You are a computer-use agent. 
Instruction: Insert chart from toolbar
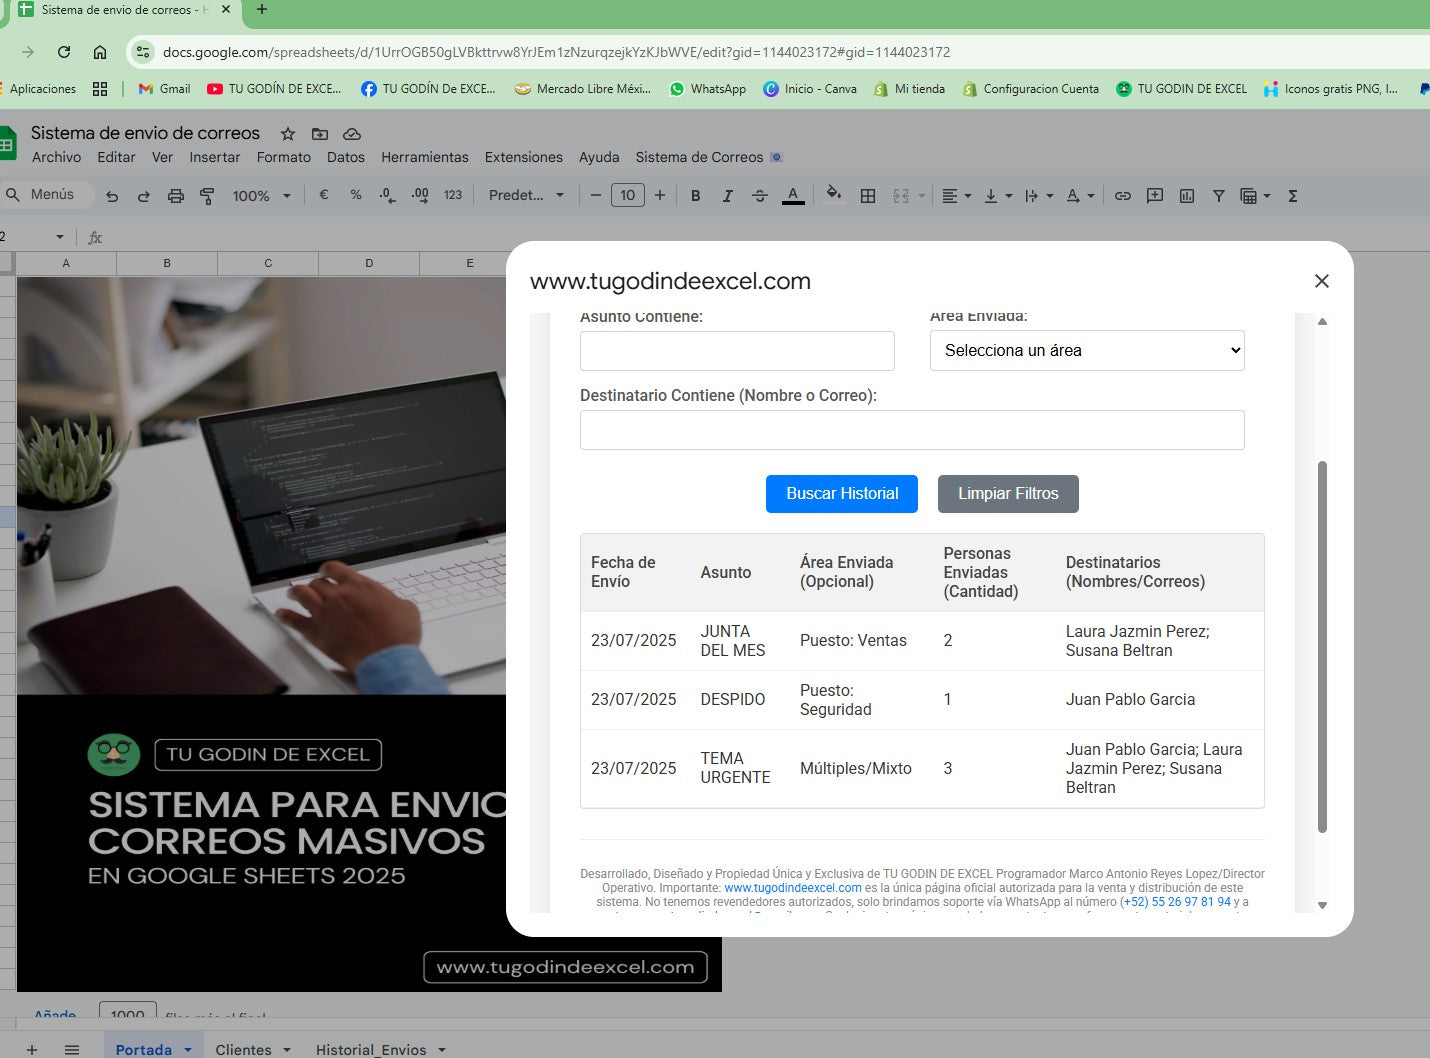(x=1187, y=196)
